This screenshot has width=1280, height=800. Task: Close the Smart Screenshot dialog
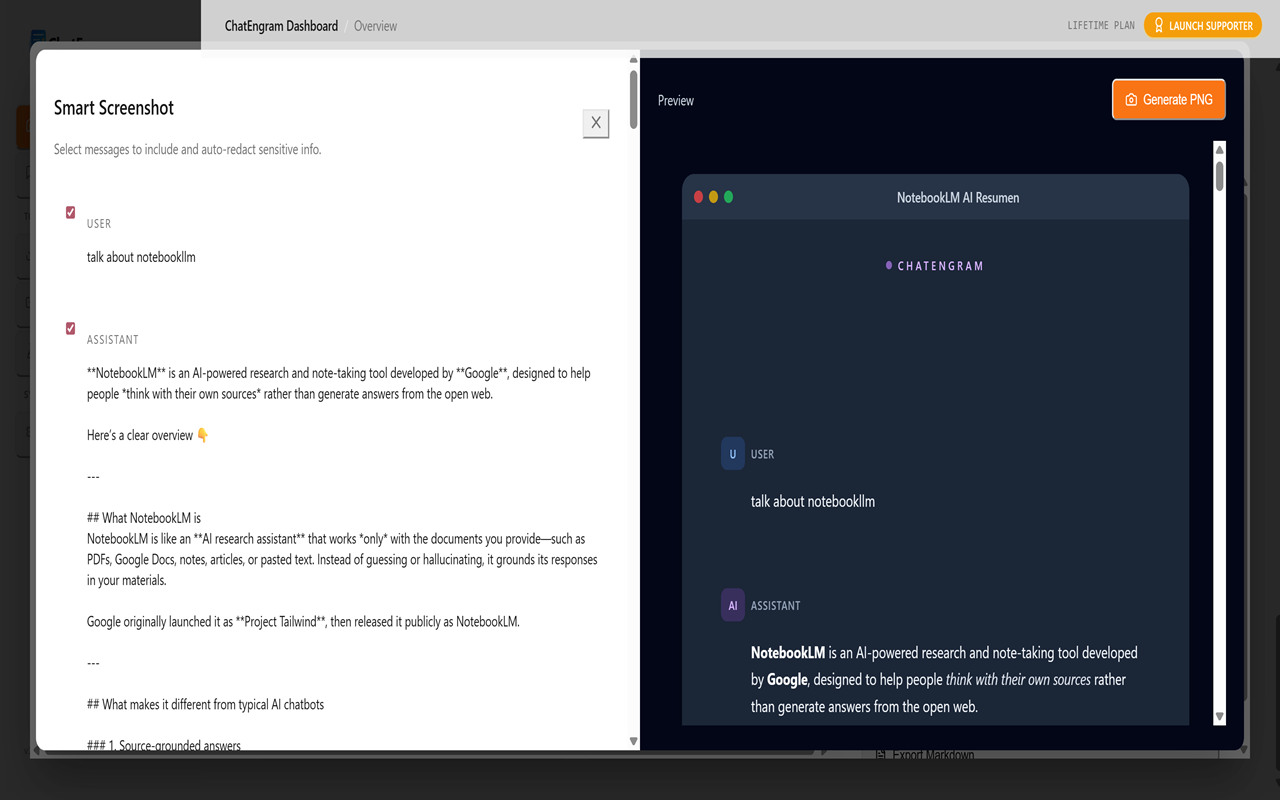click(595, 123)
